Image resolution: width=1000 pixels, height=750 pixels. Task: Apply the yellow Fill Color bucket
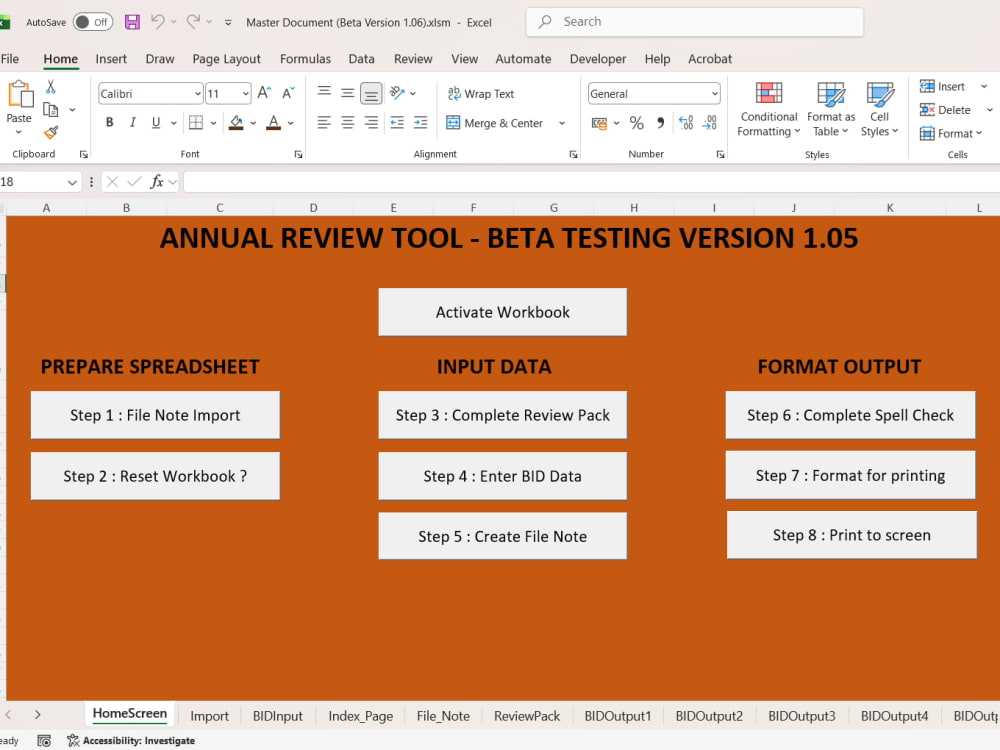point(237,122)
